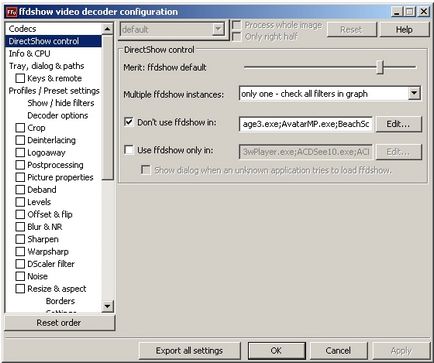Enable the Crop filter checkbox
This screenshot has height=363, width=434.
(20, 128)
